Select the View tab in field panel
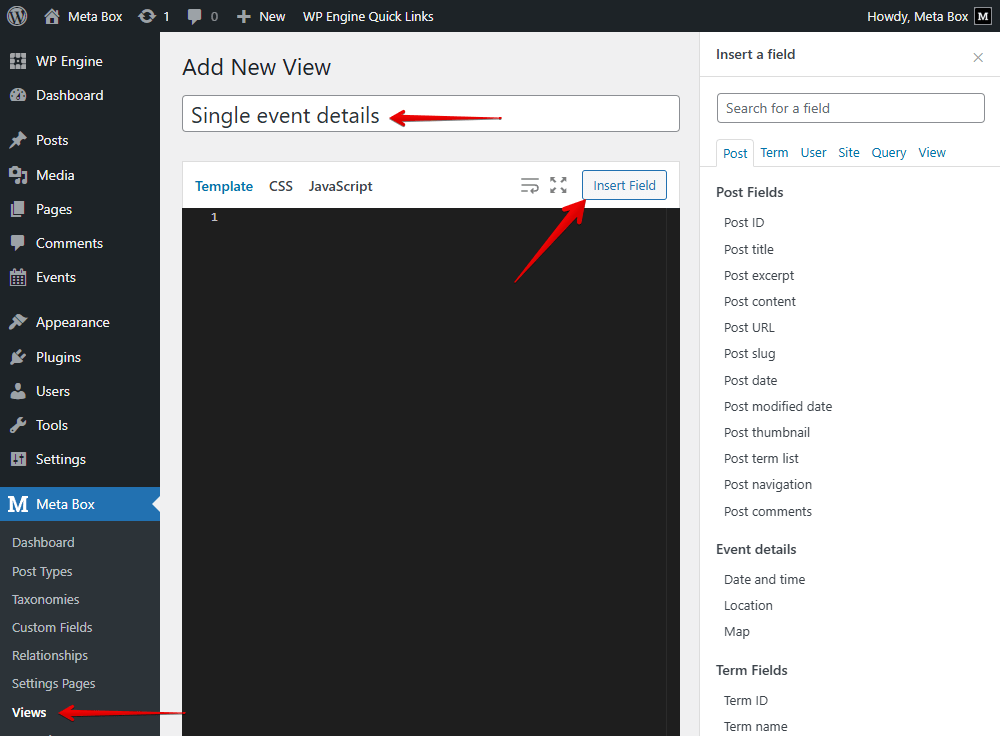This screenshot has height=736, width=1000. tap(932, 152)
